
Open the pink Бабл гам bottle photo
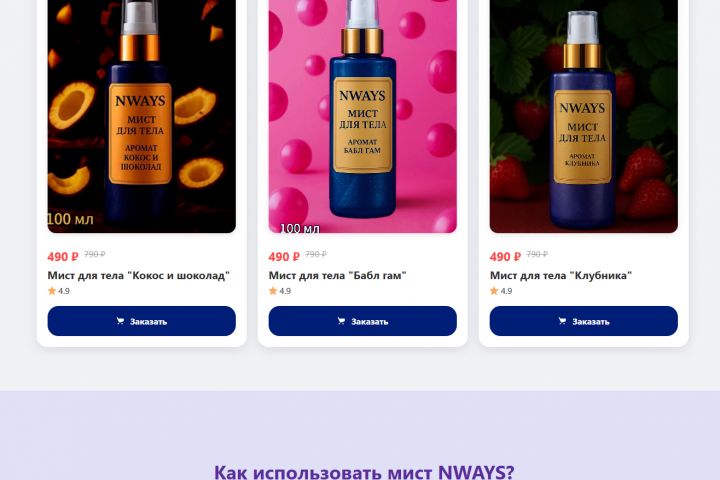(363, 116)
